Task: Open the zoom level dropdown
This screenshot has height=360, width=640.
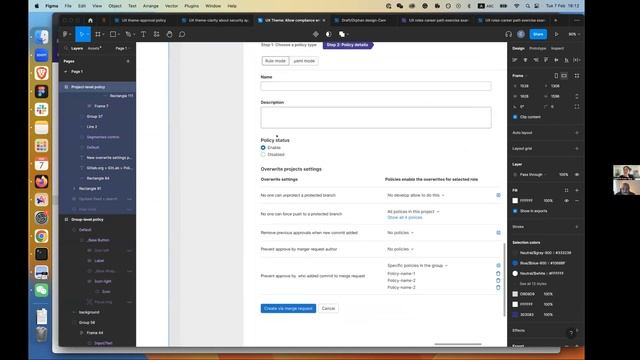Action: 574,34
